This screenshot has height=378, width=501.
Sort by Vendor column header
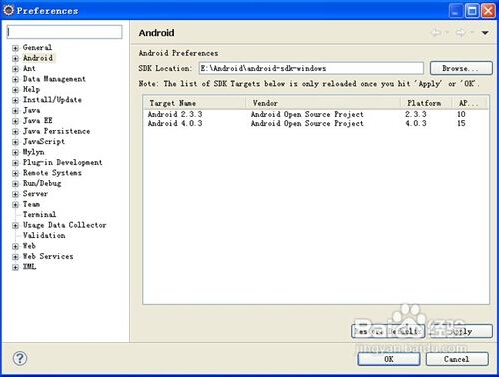(x=323, y=103)
